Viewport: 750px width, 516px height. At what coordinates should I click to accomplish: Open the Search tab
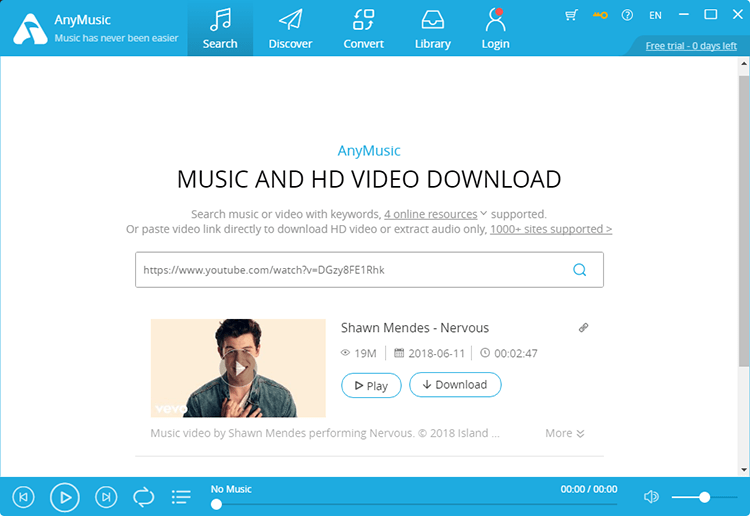pos(220,28)
